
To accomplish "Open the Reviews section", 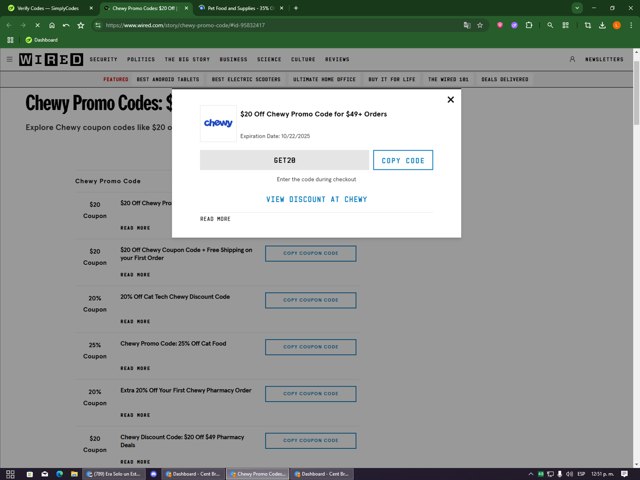I will pos(337,59).
